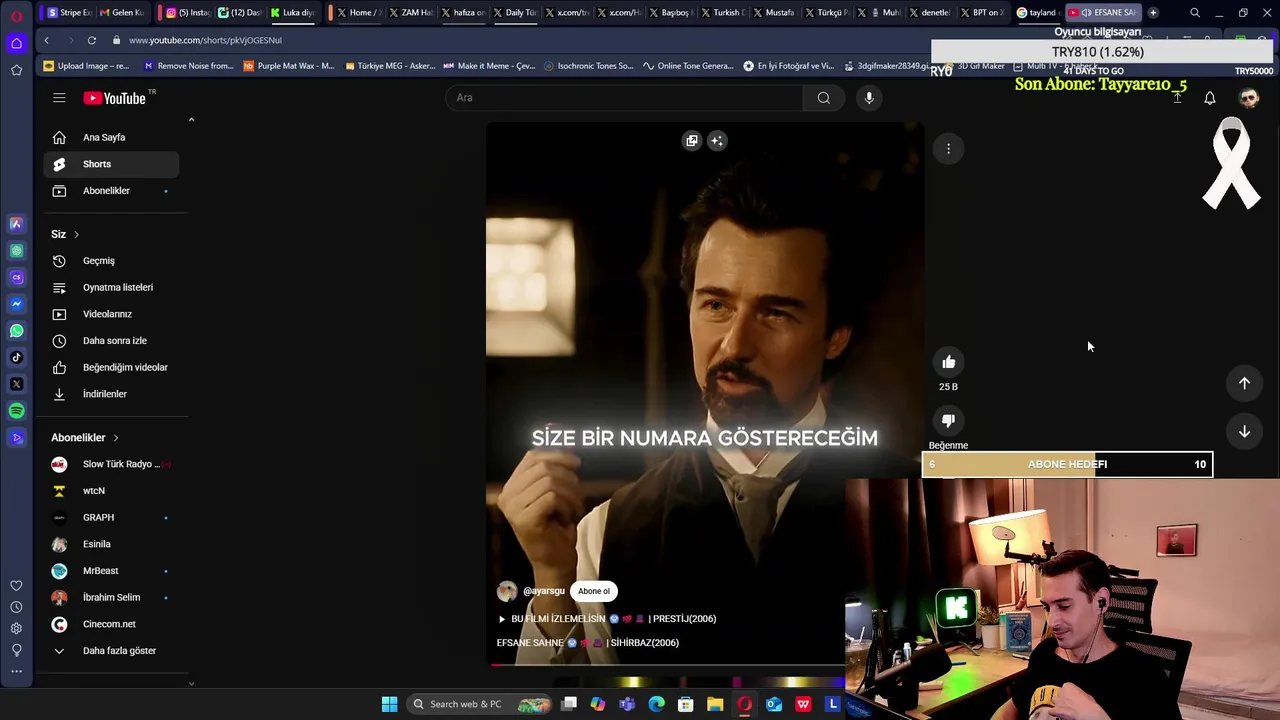Open the YouTube notifications bell
1280x720 pixels.
[x=1209, y=98]
